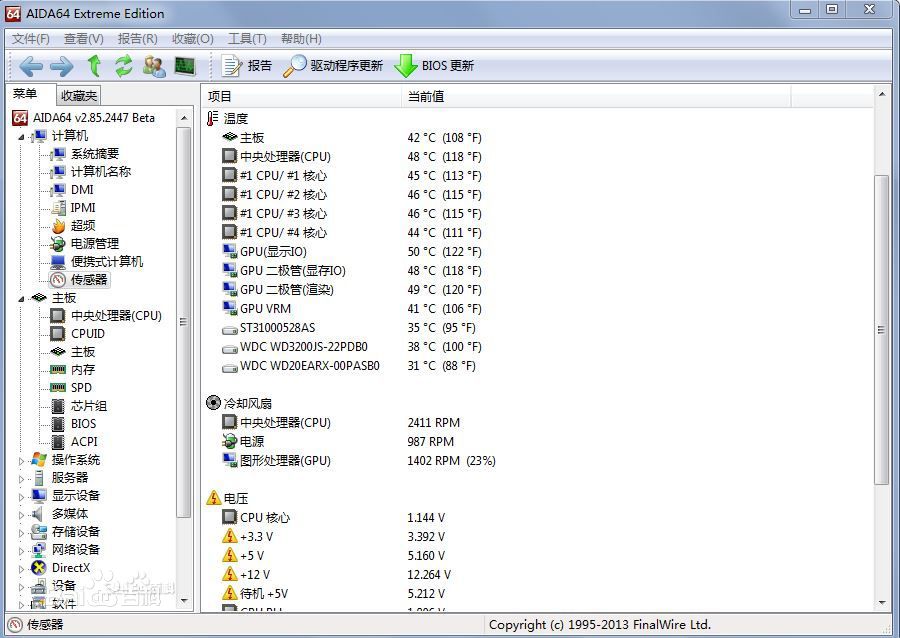Click 驱动程序更新 driver update button
This screenshot has height=638, width=900.
(333, 66)
